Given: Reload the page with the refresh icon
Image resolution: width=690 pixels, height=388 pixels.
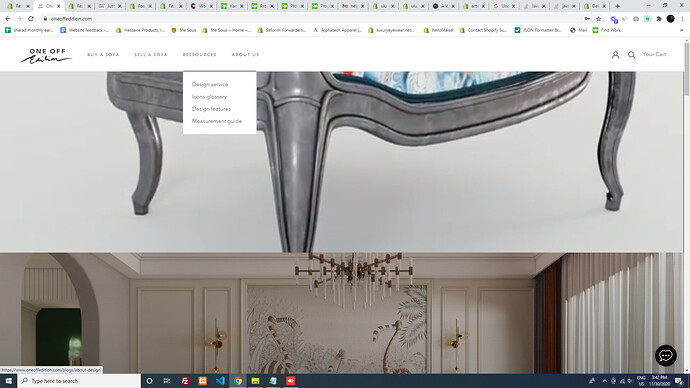Looking at the screenshot, I should point(31,19).
